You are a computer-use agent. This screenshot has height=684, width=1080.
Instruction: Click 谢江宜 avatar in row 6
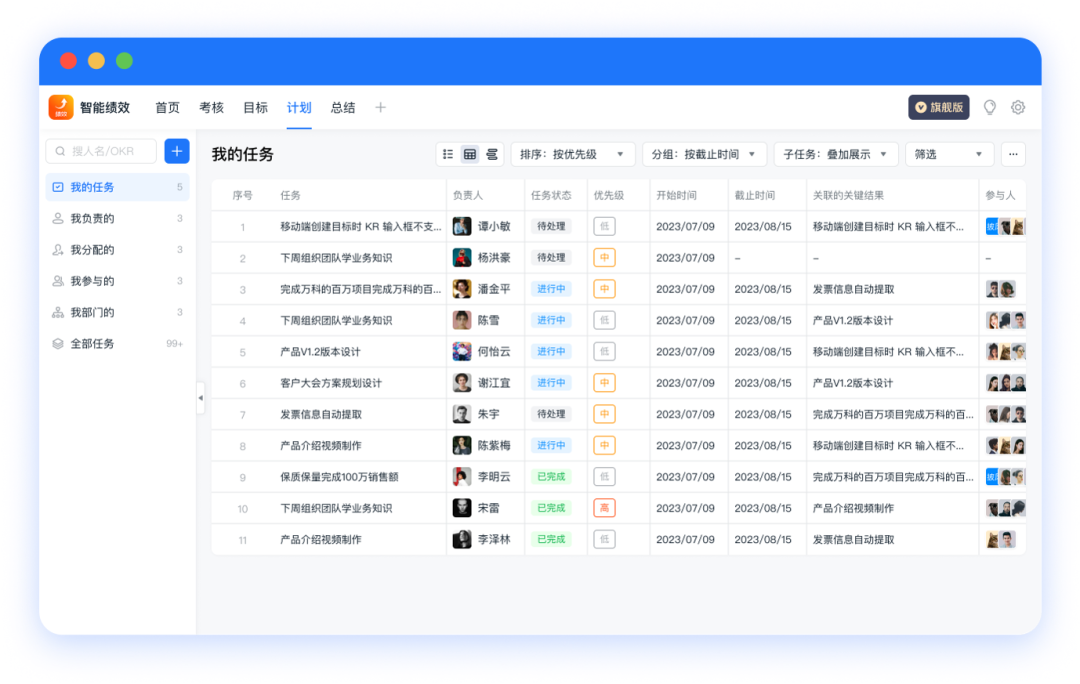point(461,383)
